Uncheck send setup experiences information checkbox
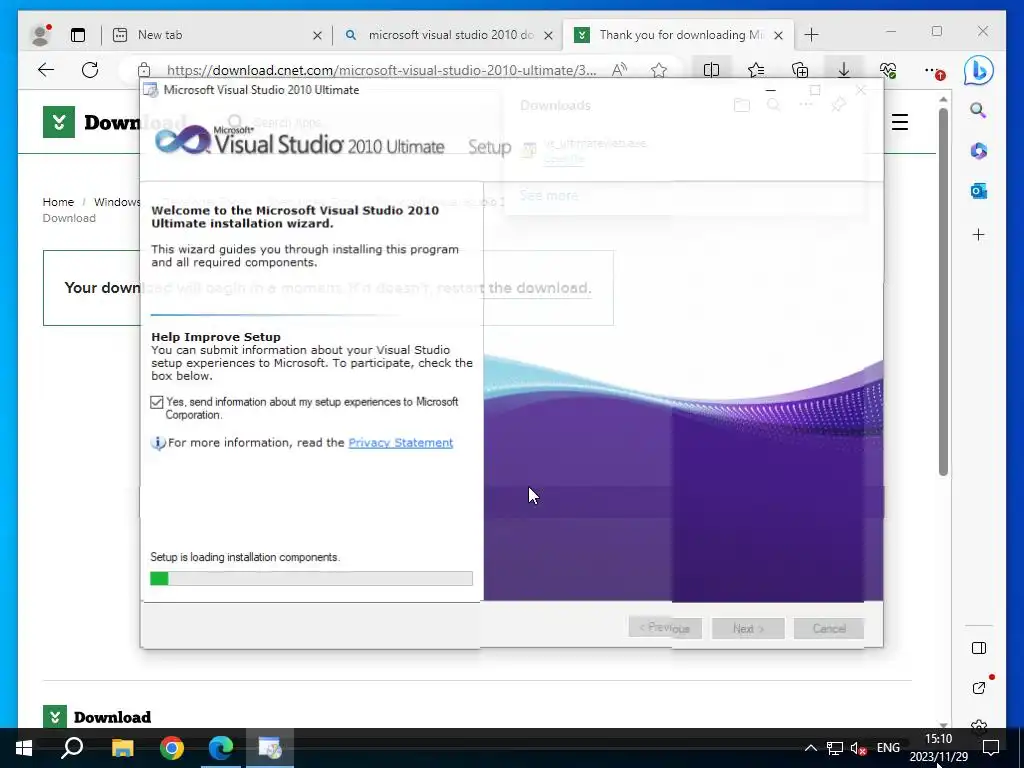This screenshot has height=768, width=1024. coord(157,402)
